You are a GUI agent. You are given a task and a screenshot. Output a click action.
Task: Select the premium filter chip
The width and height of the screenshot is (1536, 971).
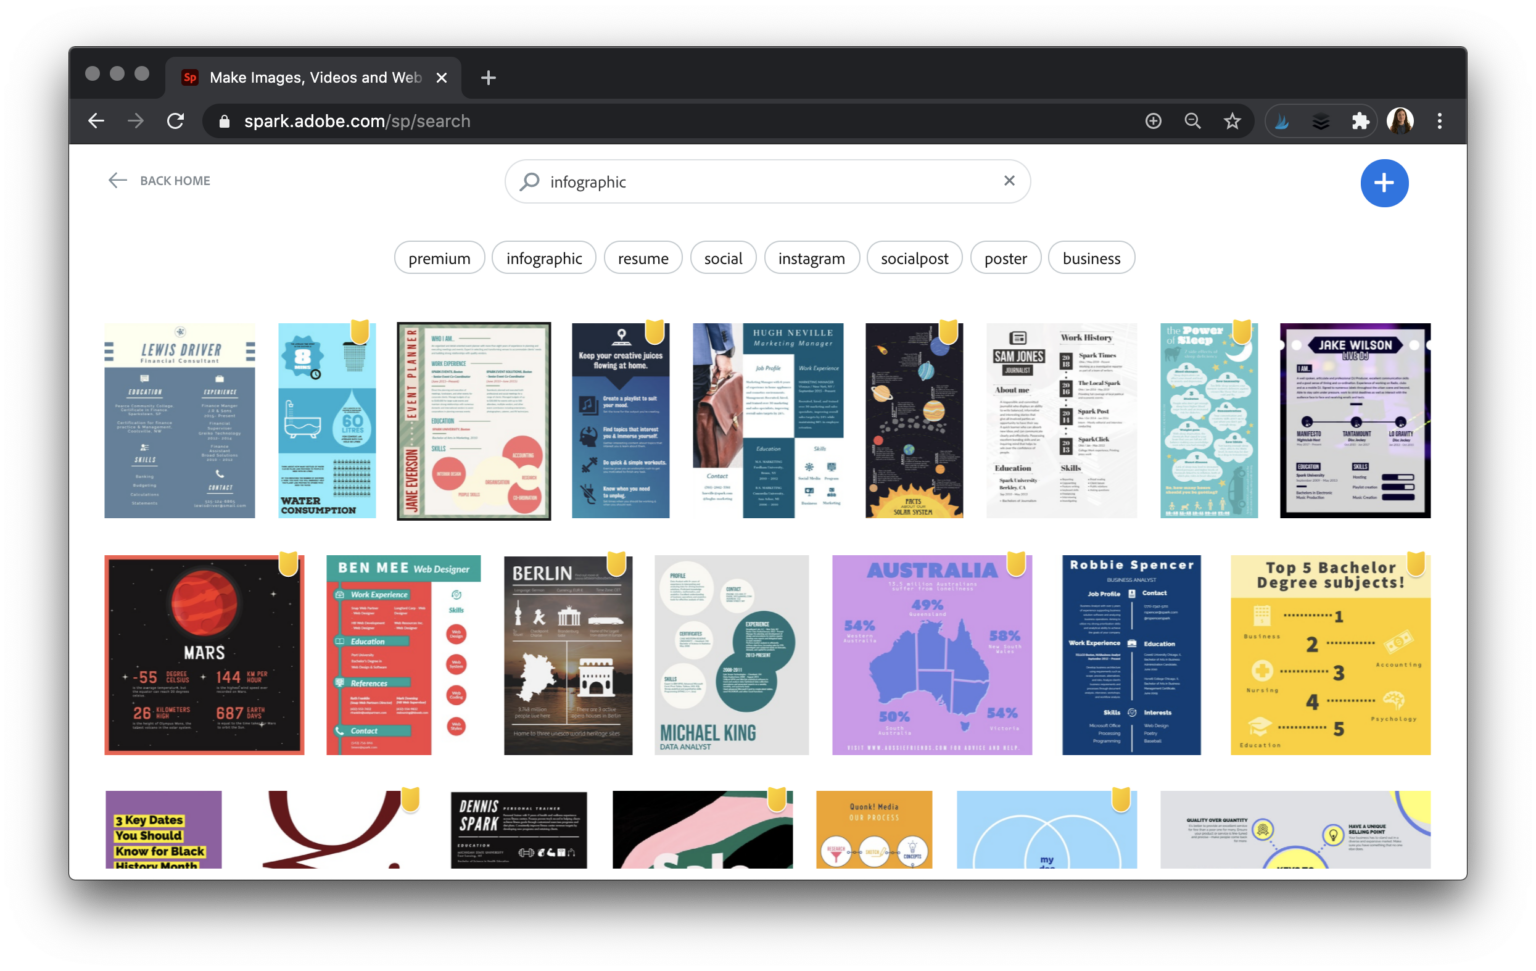(x=439, y=257)
